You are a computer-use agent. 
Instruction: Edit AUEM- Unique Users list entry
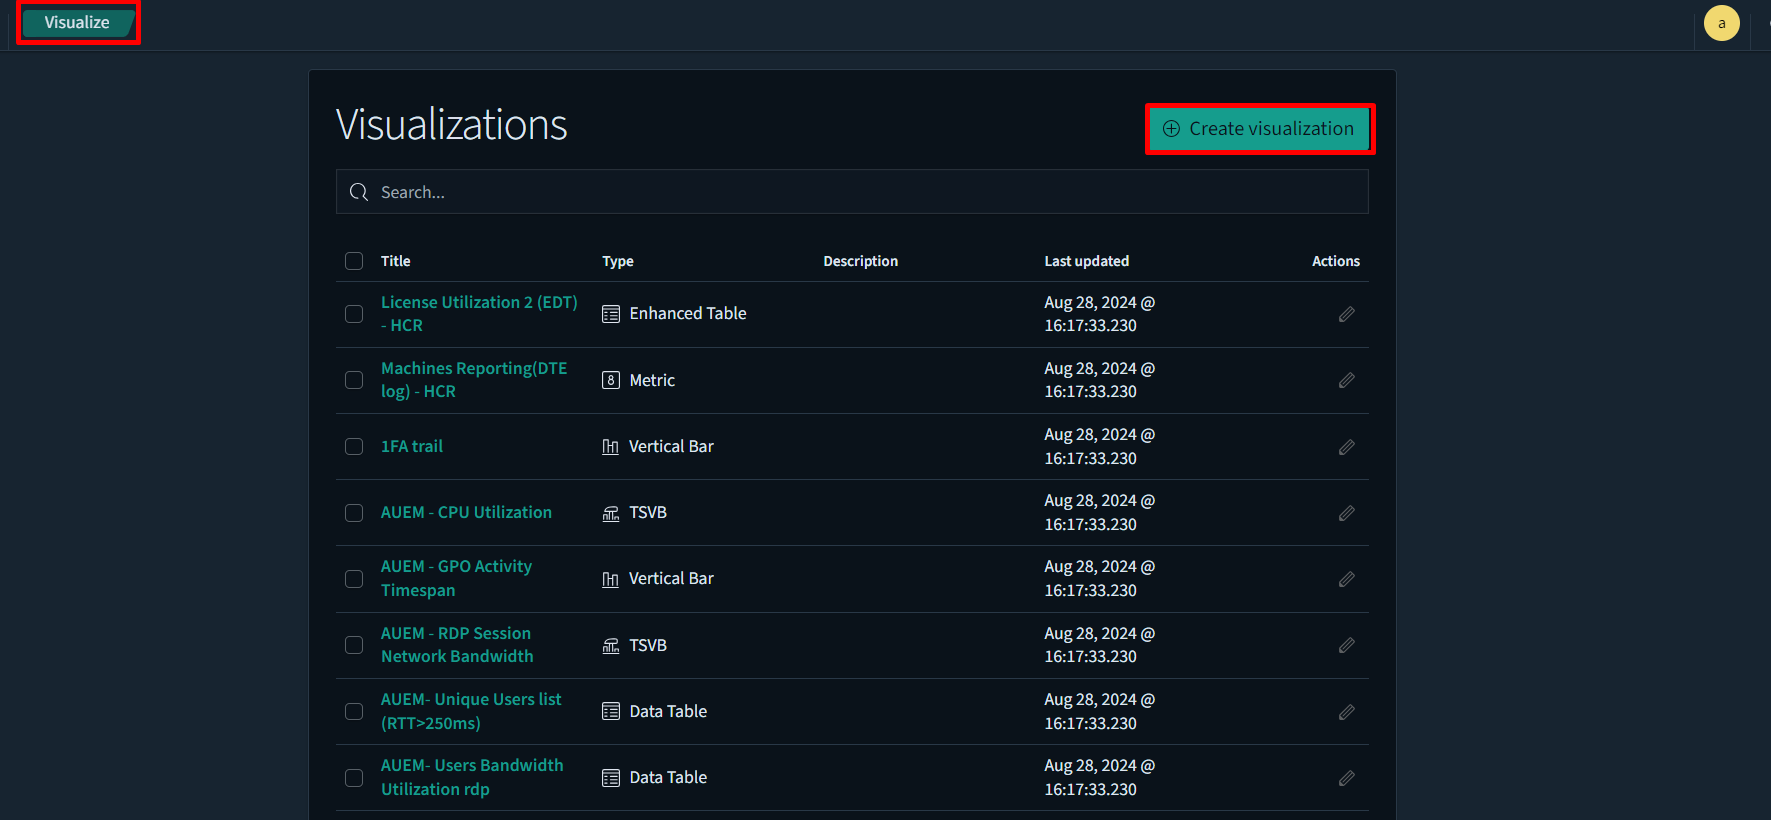tap(1346, 712)
